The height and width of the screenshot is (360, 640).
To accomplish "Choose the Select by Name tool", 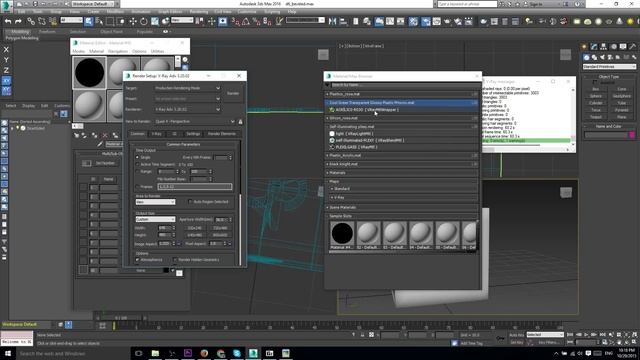I will (x=99, y=21).
